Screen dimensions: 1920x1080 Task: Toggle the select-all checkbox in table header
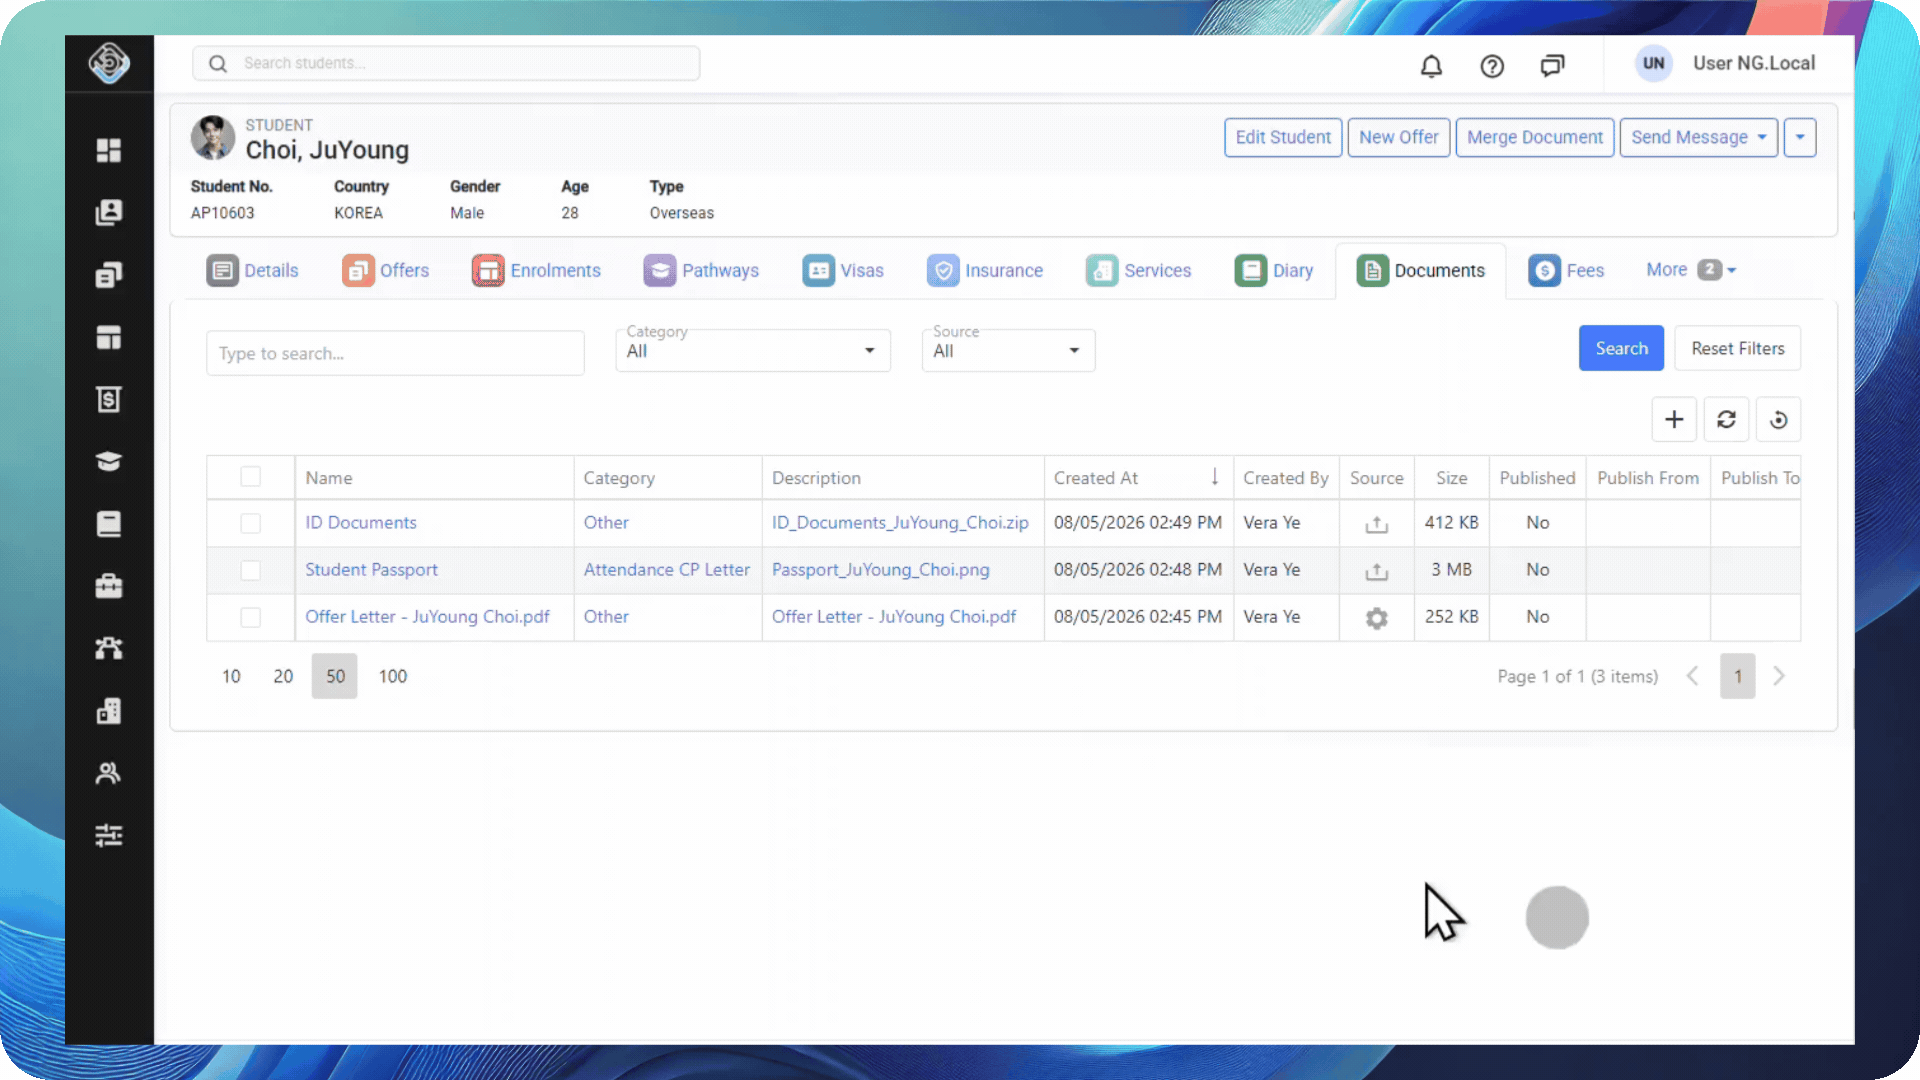coord(250,477)
